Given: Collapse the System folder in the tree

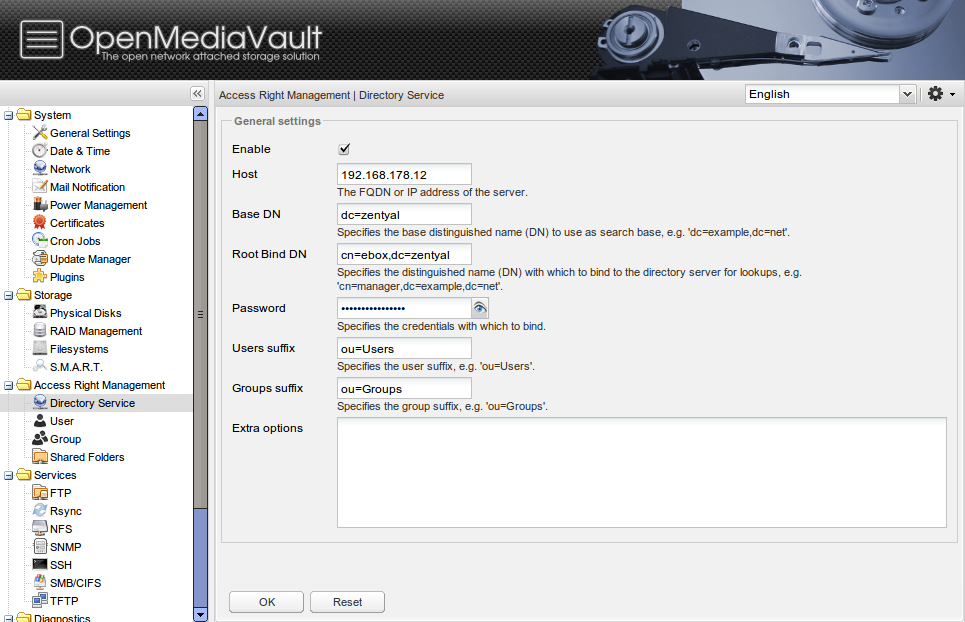Looking at the screenshot, I should pos(8,114).
